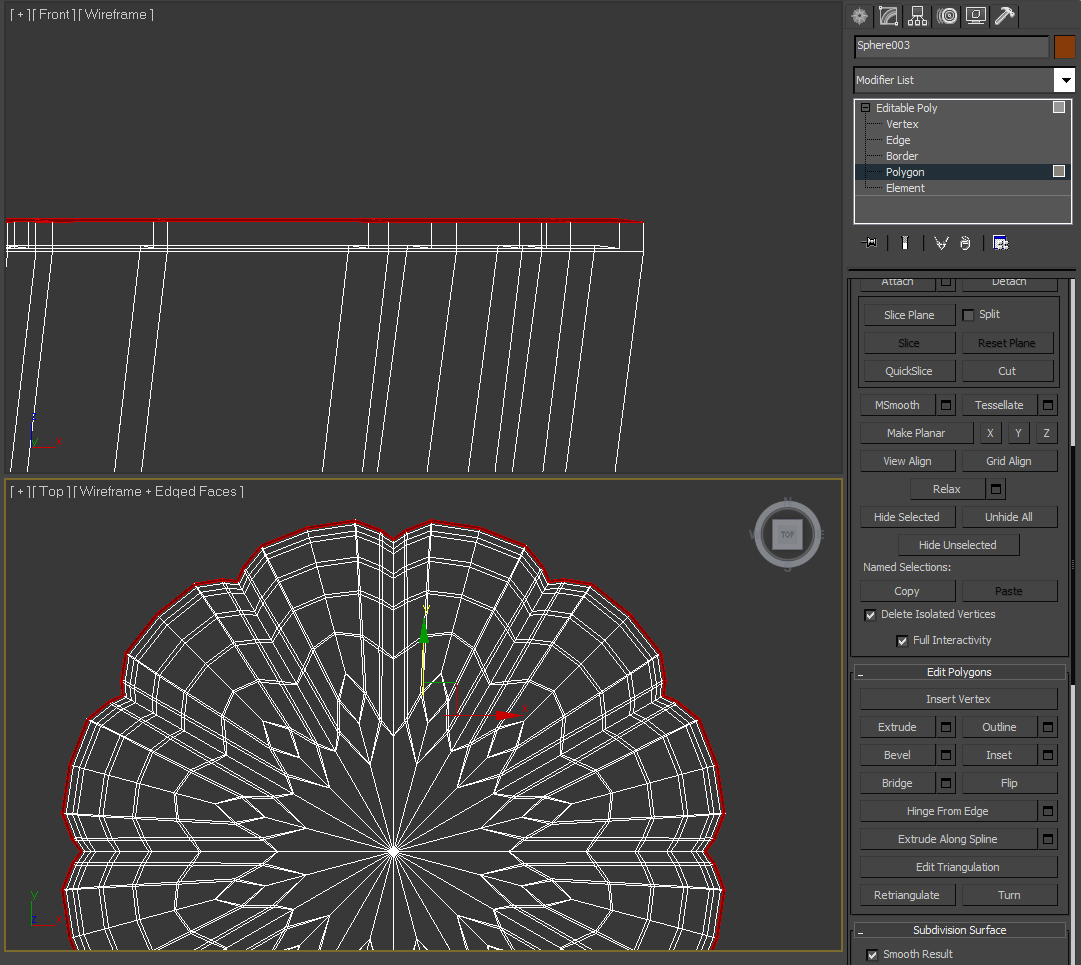Disable Full Interactivity checkbox
Viewport: 1081px width, 965px height.
tap(902, 641)
